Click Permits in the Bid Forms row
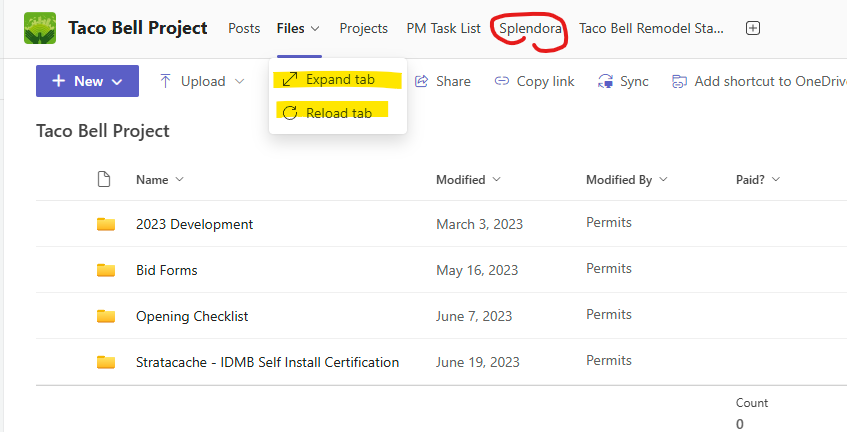 609,268
